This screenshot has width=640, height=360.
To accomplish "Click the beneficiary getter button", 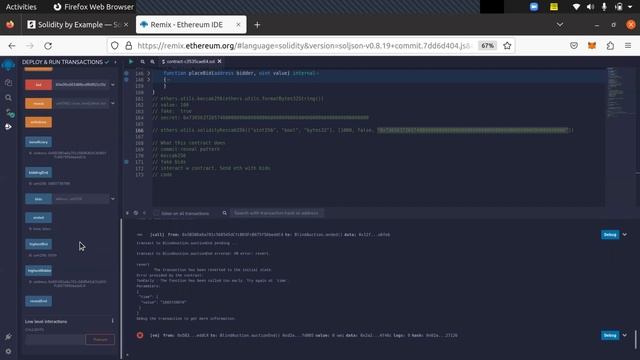I will [38, 142].
